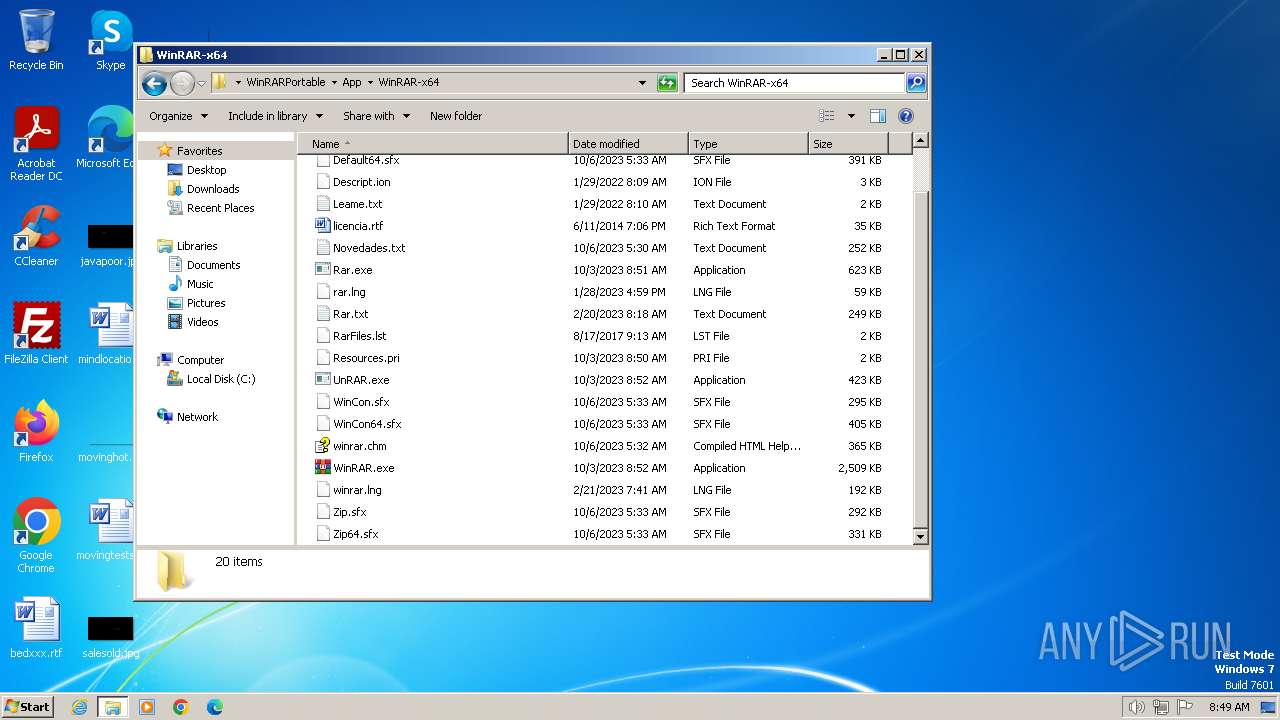Sort by the Name column header
Viewport: 1280px width, 720px height.
point(433,144)
